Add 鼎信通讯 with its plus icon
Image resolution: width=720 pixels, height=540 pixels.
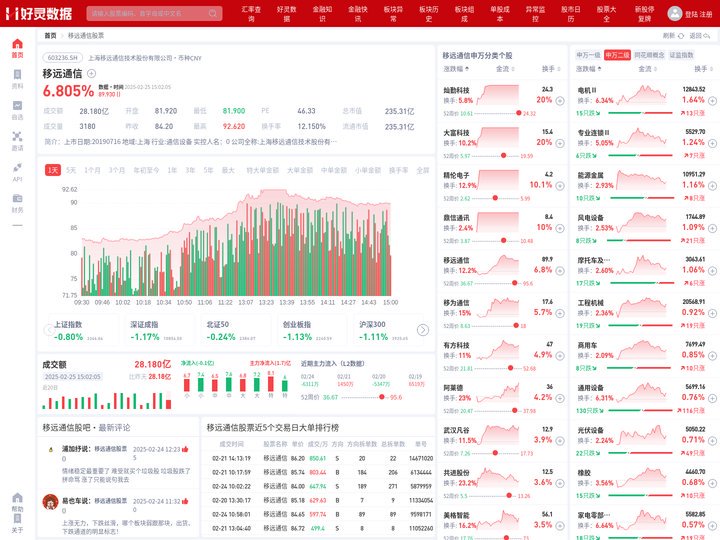[x=560, y=228]
